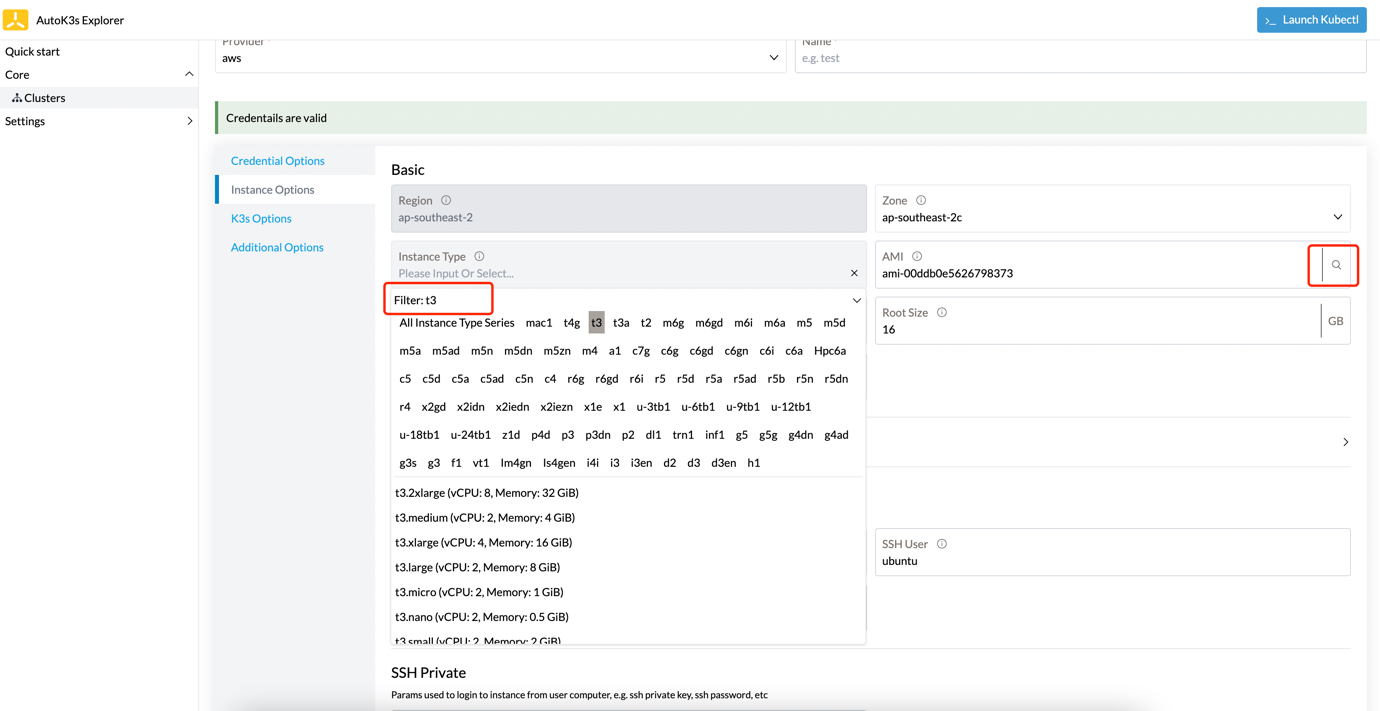Select the g4ad series filter
1380x711 pixels.
pyautogui.click(x=836, y=435)
